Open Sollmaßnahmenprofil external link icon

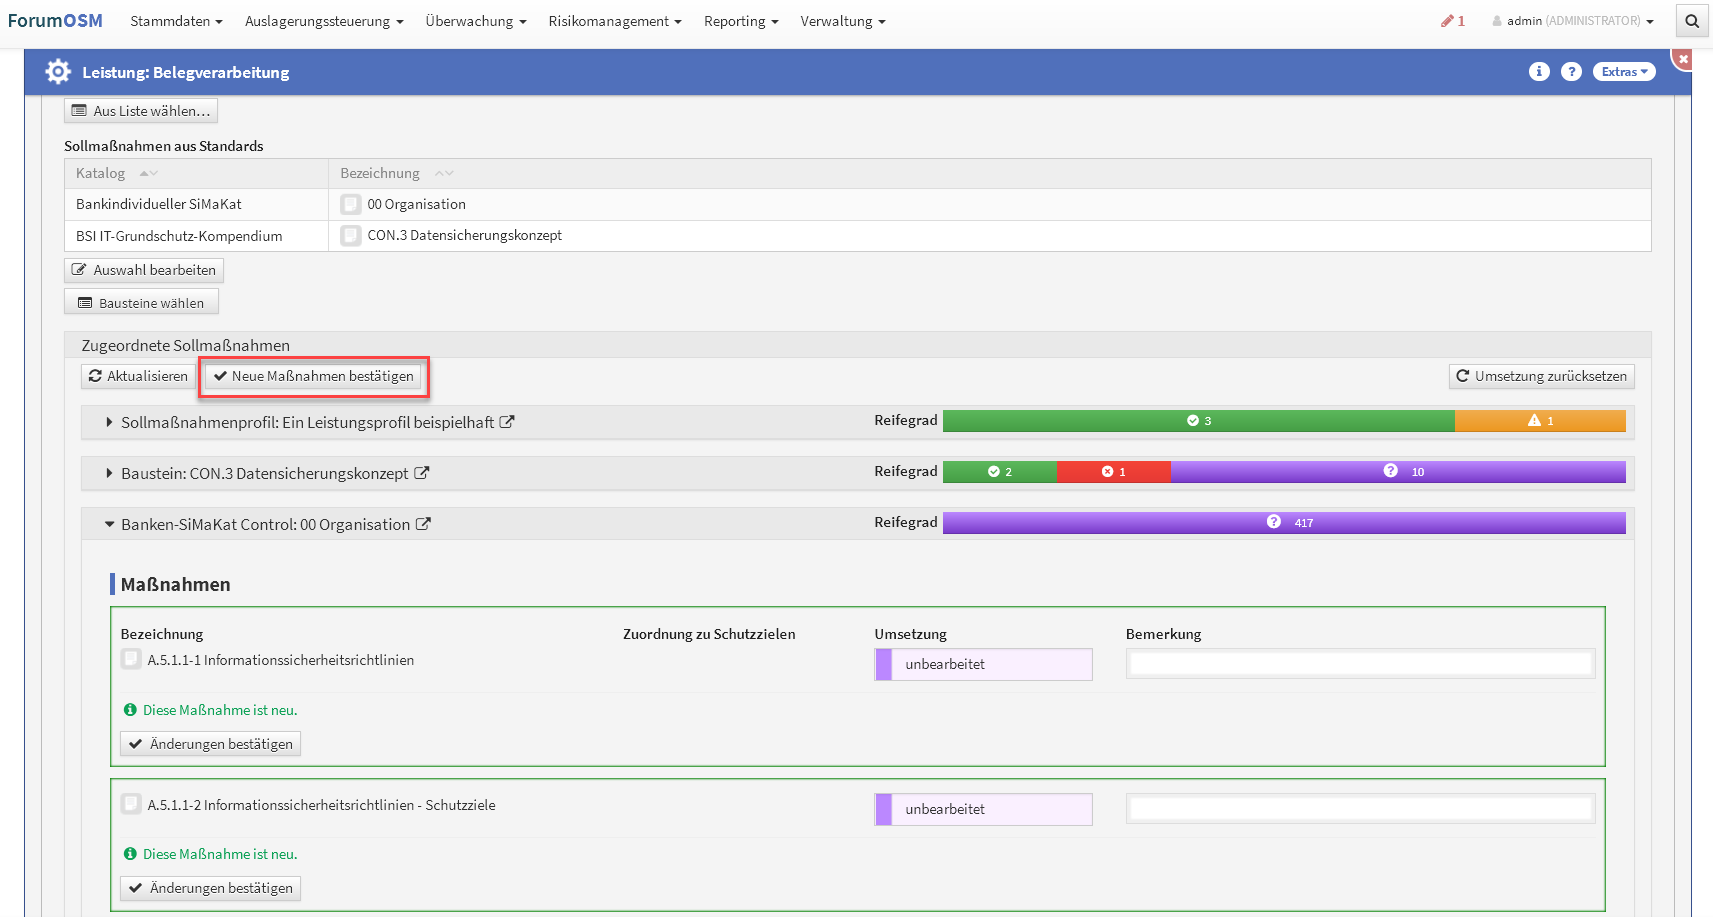tap(507, 422)
